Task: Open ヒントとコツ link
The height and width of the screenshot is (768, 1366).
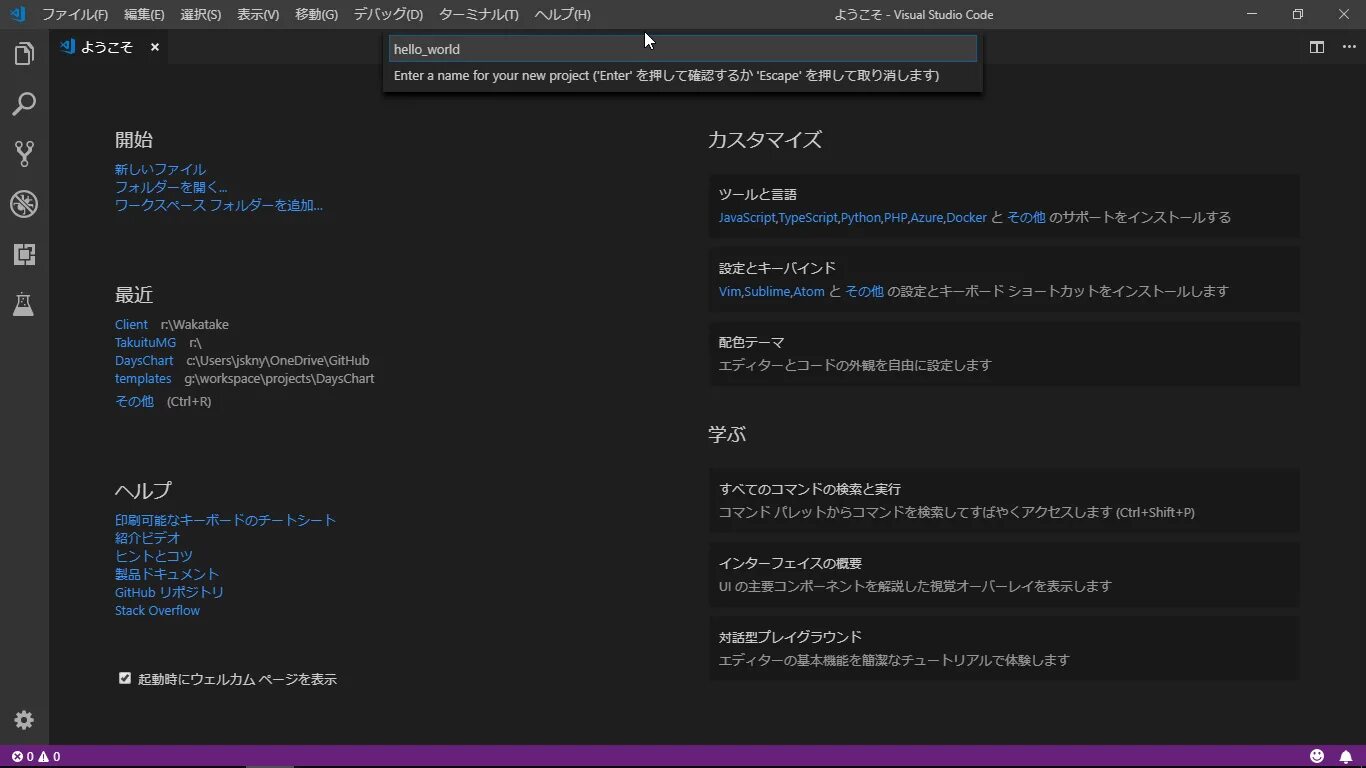Action: [154, 556]
